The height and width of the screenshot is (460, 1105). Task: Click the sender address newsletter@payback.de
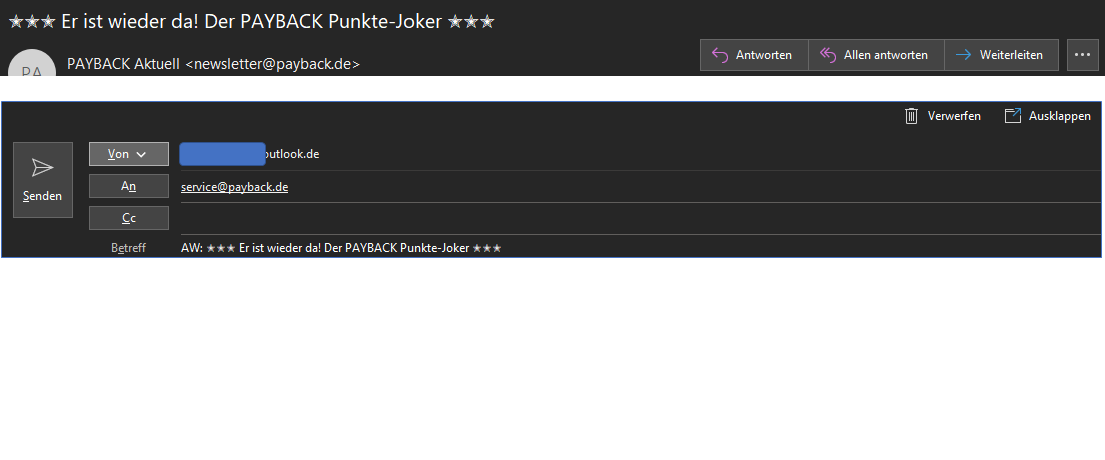(x=273, y=64)
